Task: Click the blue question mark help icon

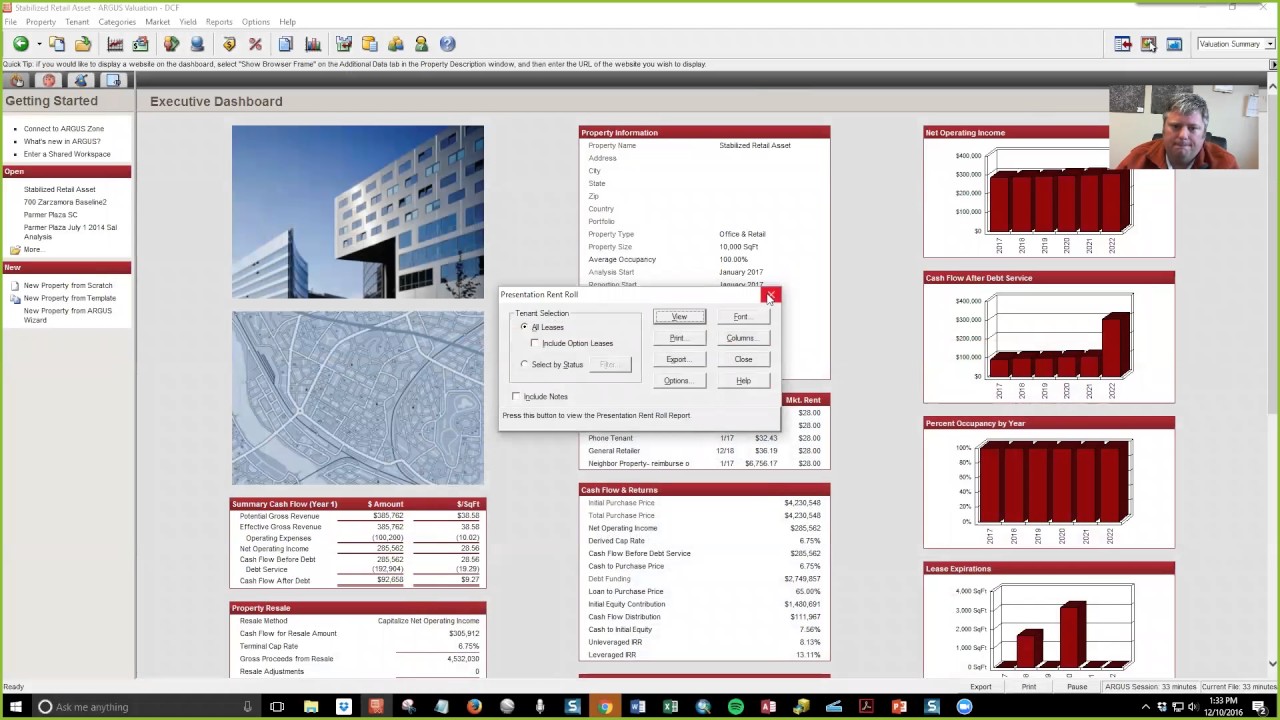Action: [x=447, y=44]
